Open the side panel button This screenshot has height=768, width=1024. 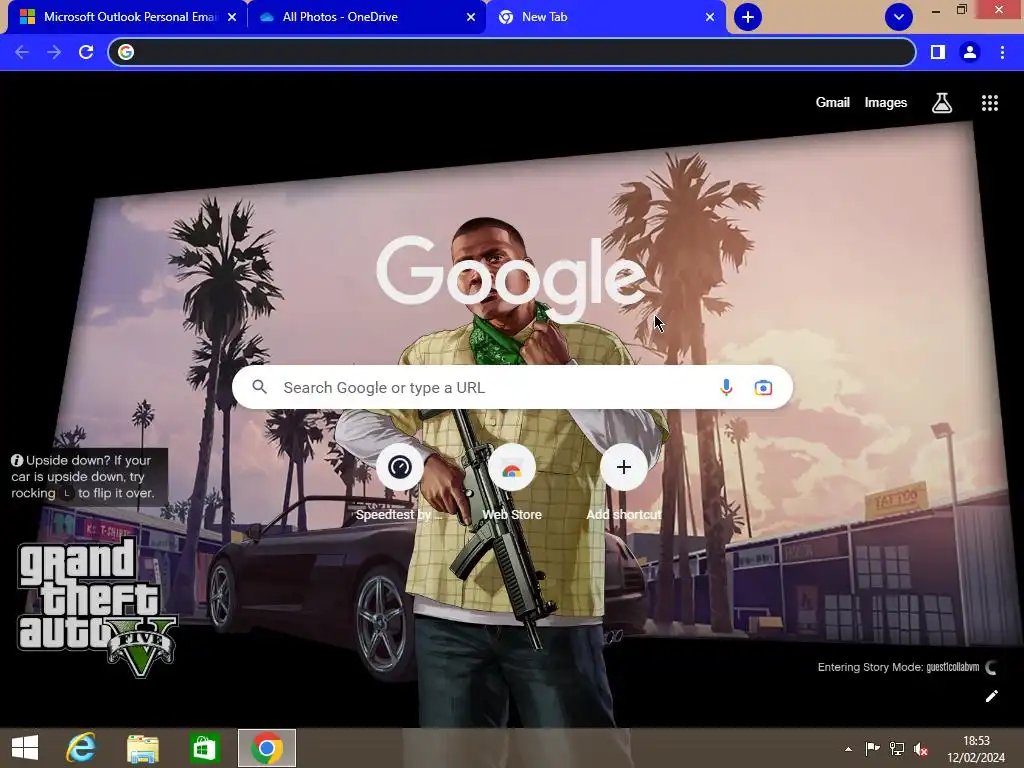point(938,52)
